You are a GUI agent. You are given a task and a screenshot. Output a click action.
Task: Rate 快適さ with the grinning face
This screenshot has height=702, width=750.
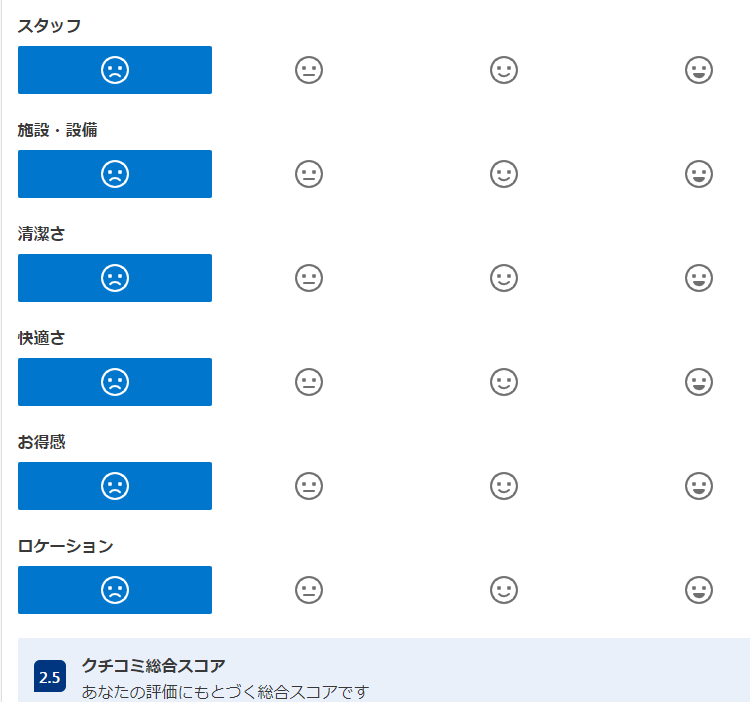pyautogui.click(x=699, y=382)
